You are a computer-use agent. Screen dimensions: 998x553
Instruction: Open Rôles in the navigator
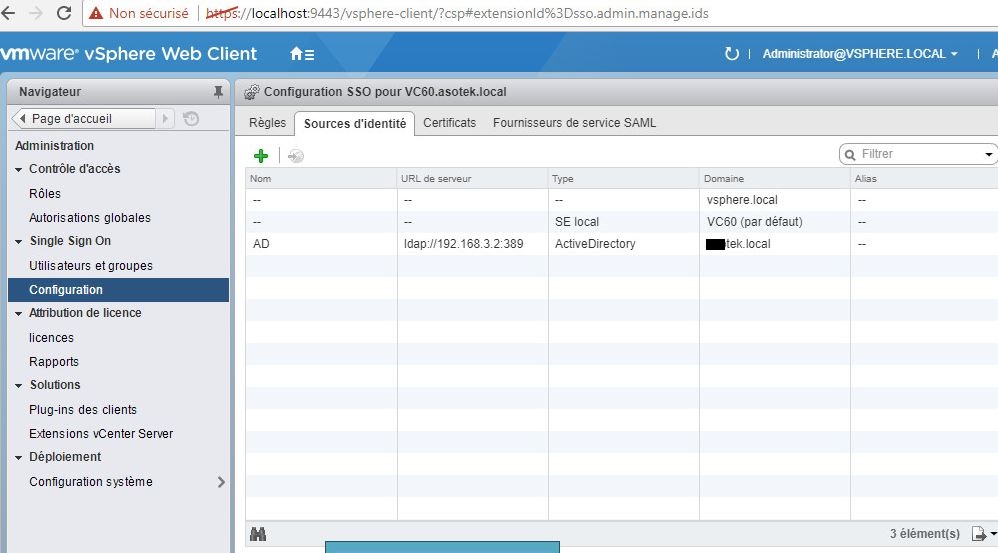[x=45, y=193]
